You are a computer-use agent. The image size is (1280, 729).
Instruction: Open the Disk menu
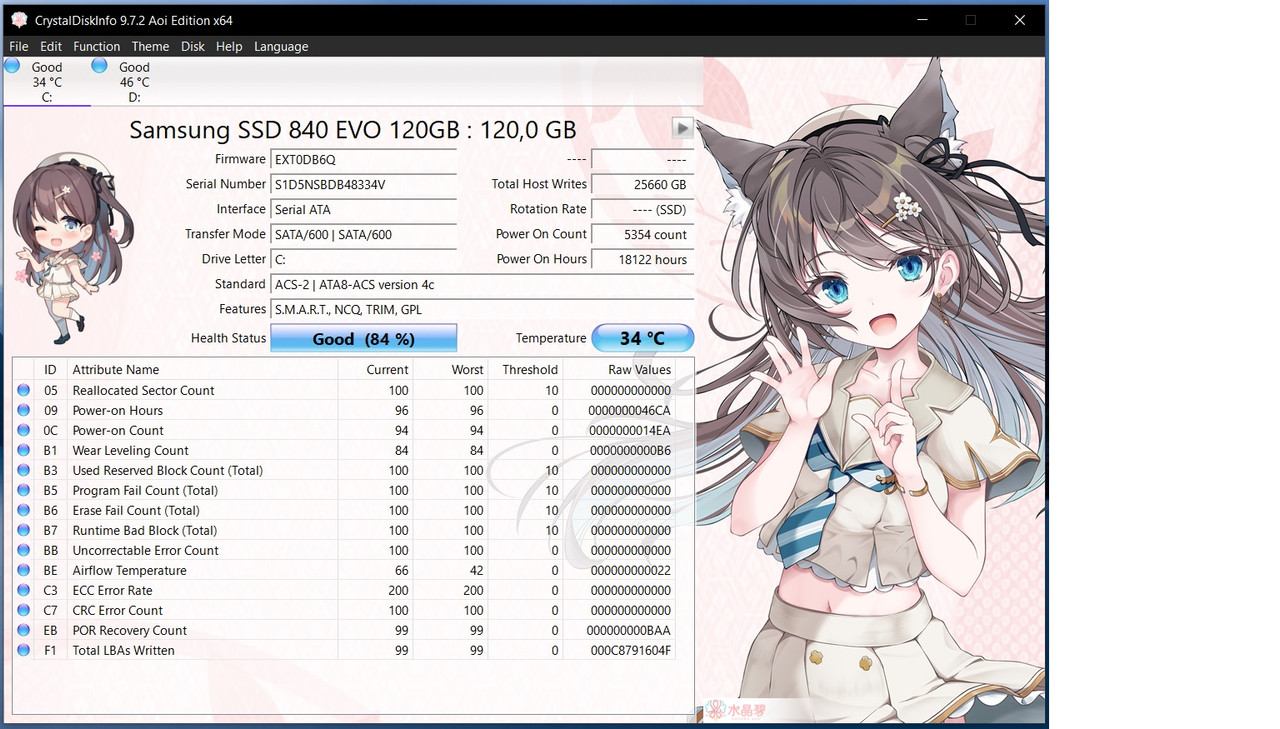(192, 46)
